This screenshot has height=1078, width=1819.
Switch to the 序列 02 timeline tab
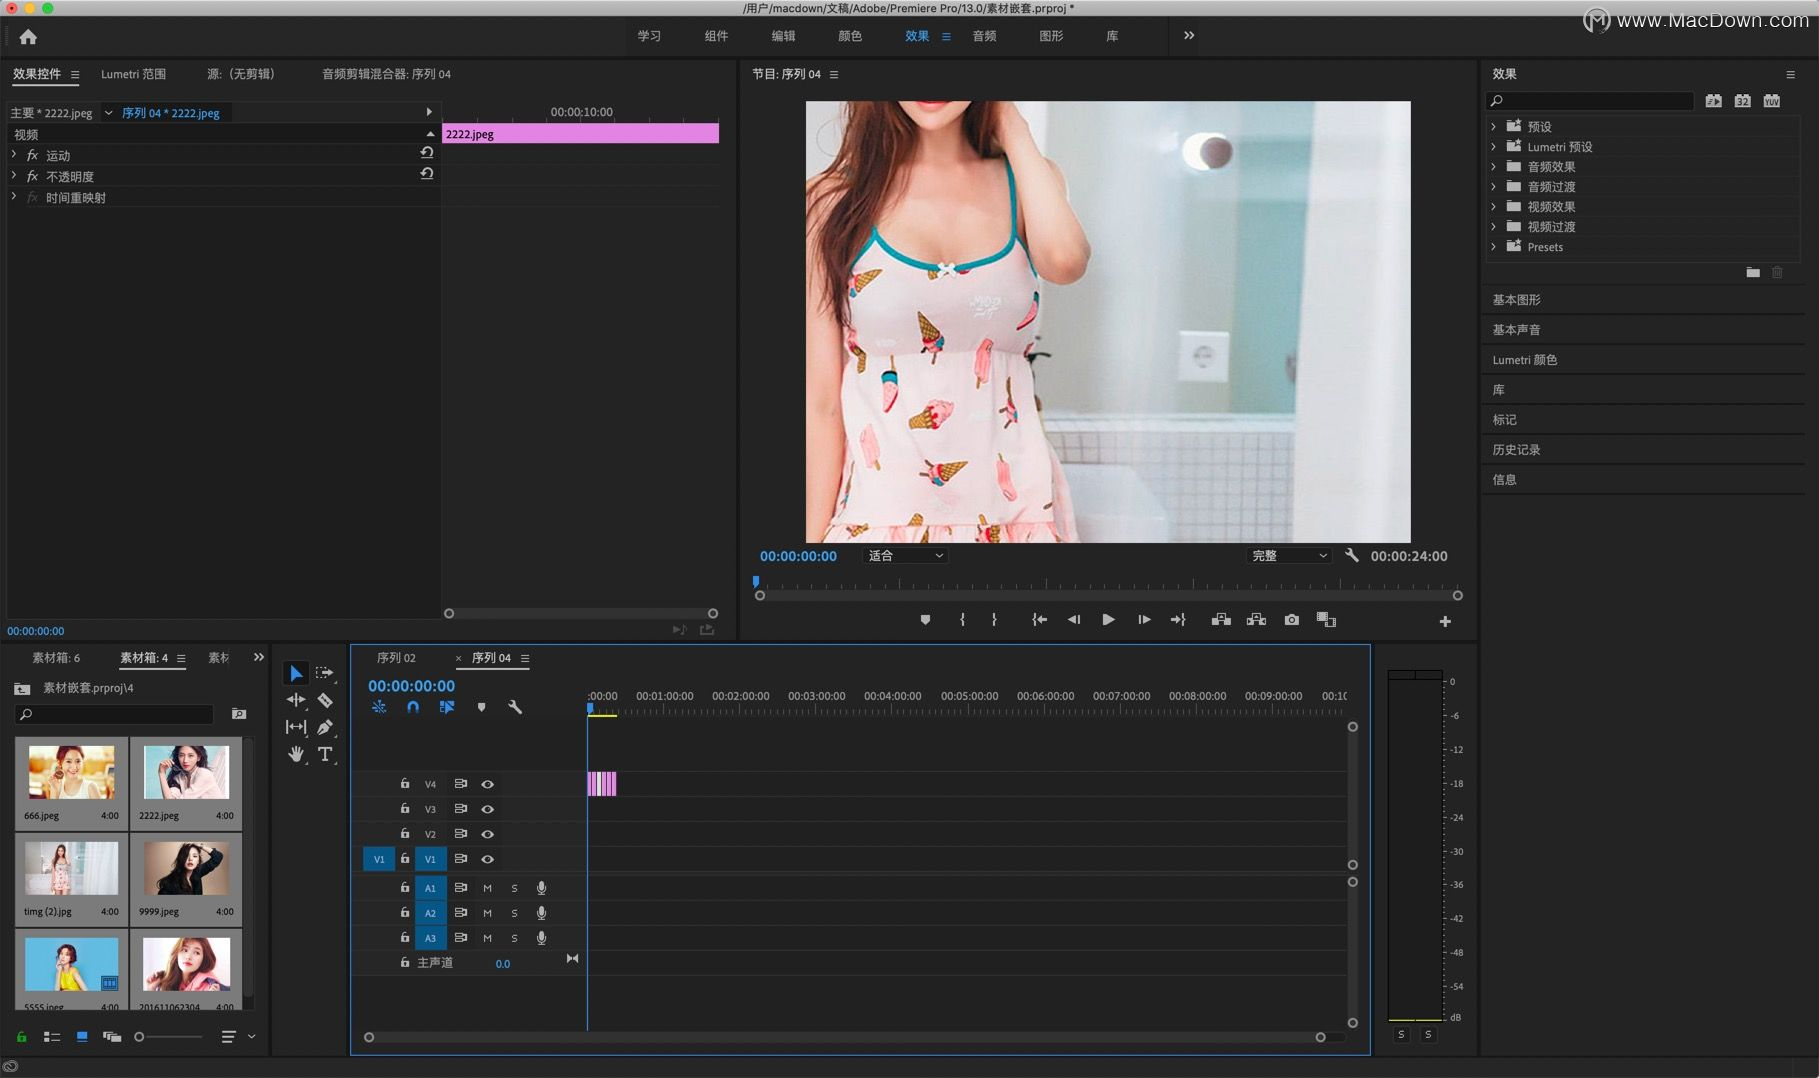point(396,658)
